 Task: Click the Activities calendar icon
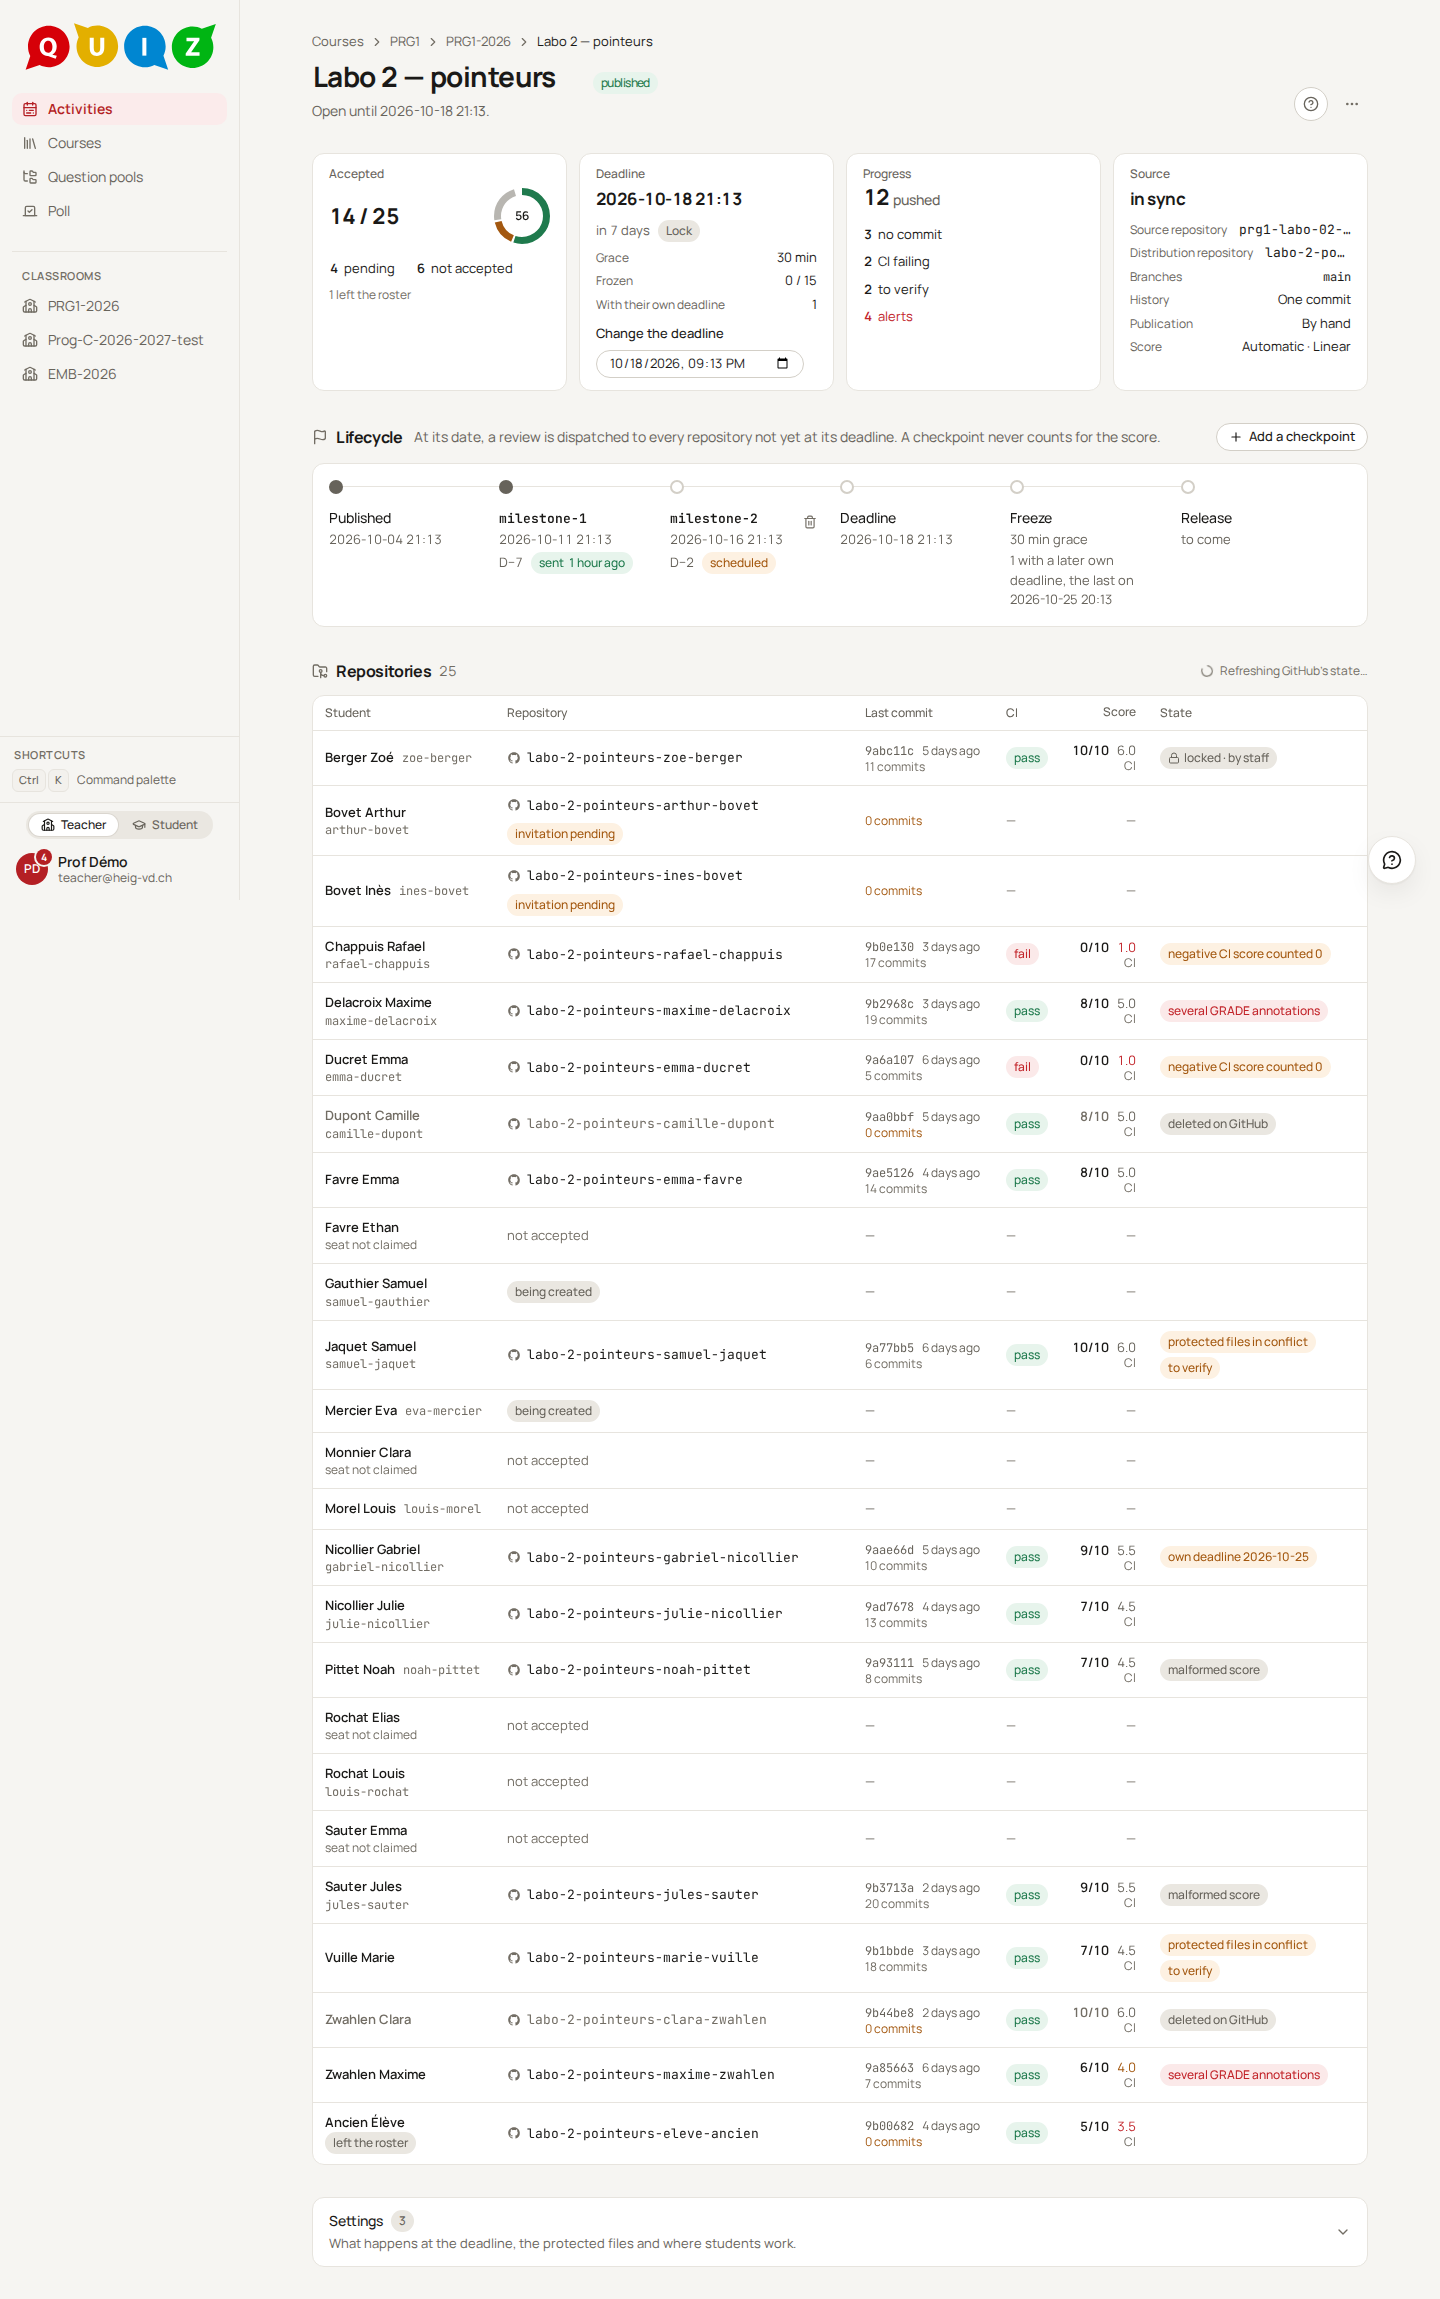30,109
